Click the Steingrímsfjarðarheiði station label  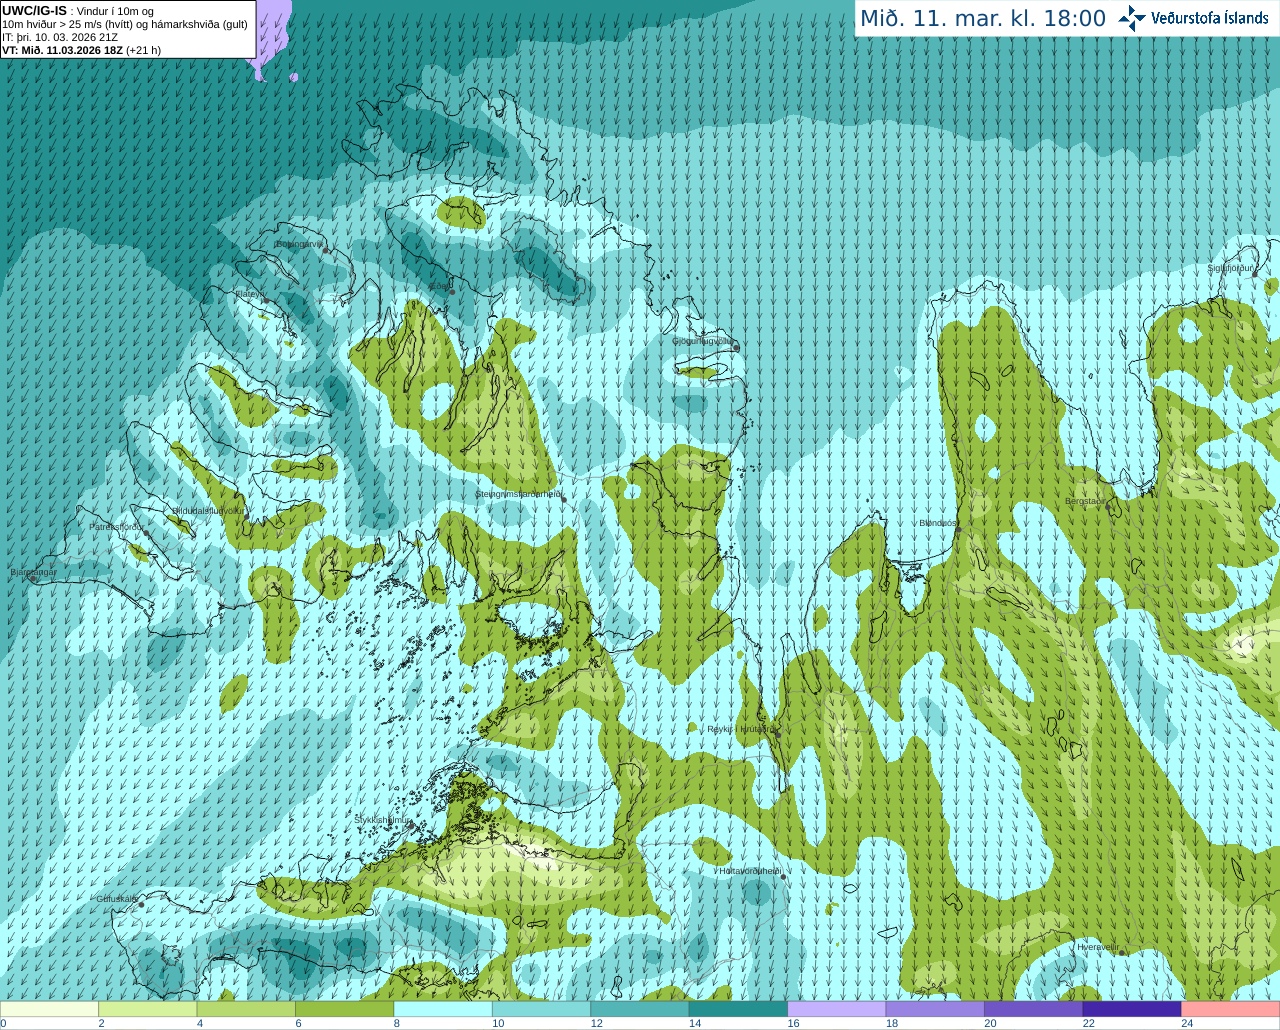click(518, 494)
